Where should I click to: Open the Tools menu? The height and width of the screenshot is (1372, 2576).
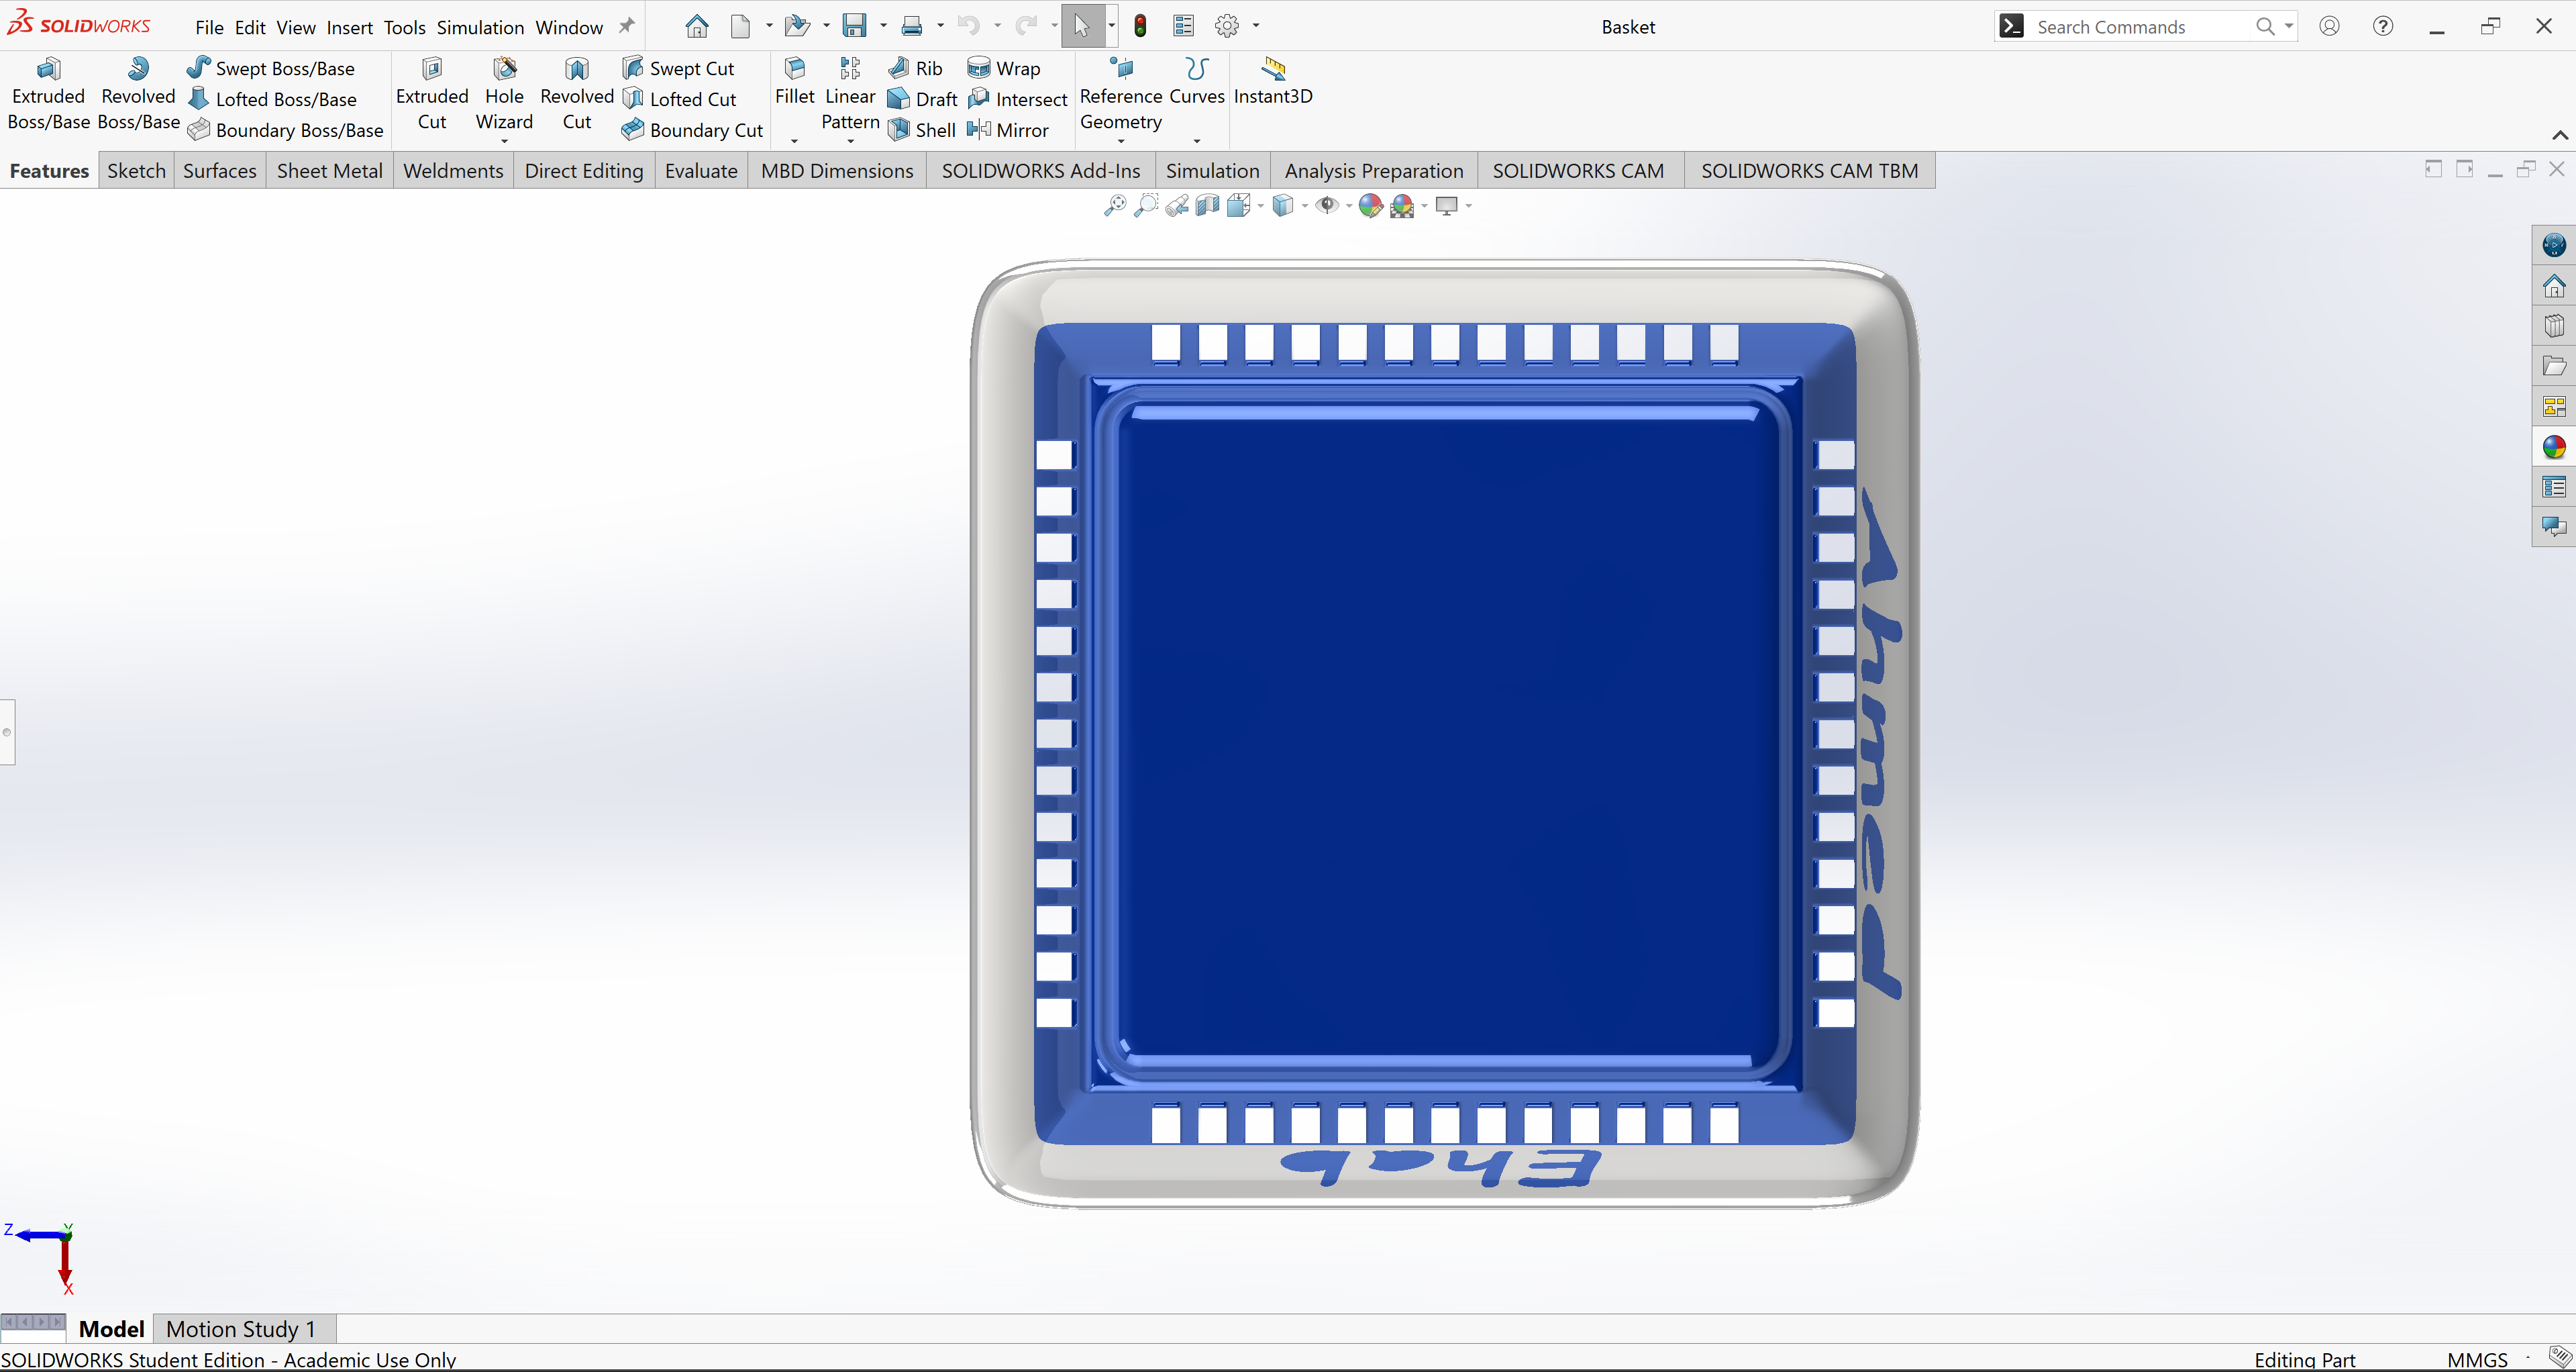pos(404,27)
